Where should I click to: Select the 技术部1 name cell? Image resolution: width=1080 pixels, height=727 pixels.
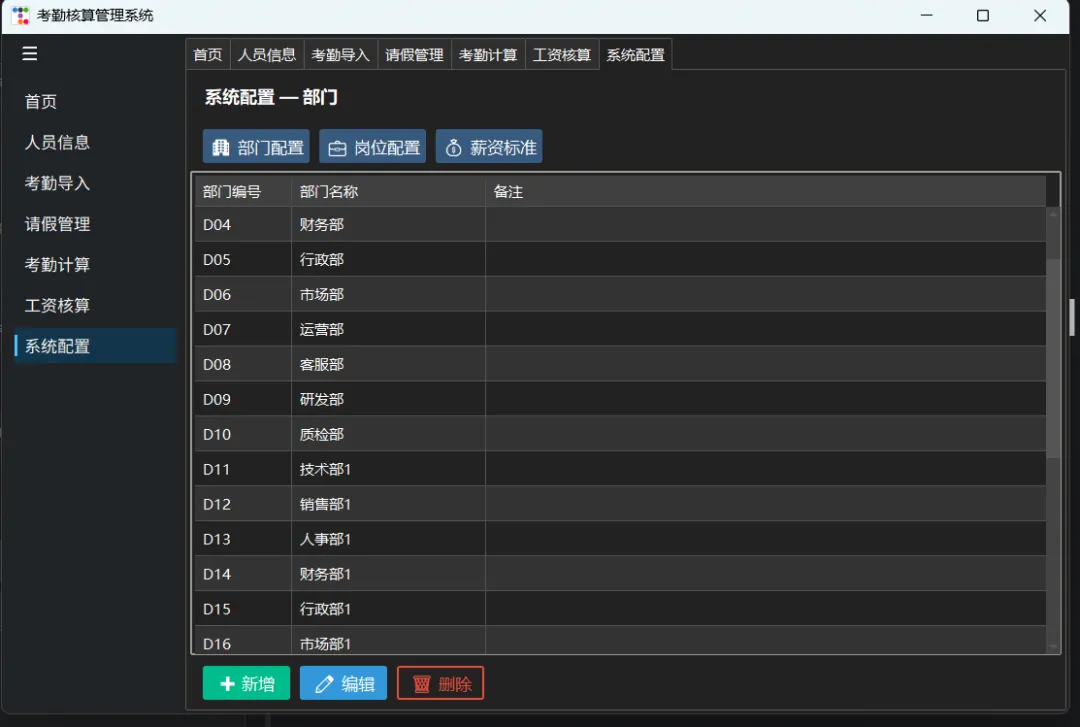click(388, 469)
